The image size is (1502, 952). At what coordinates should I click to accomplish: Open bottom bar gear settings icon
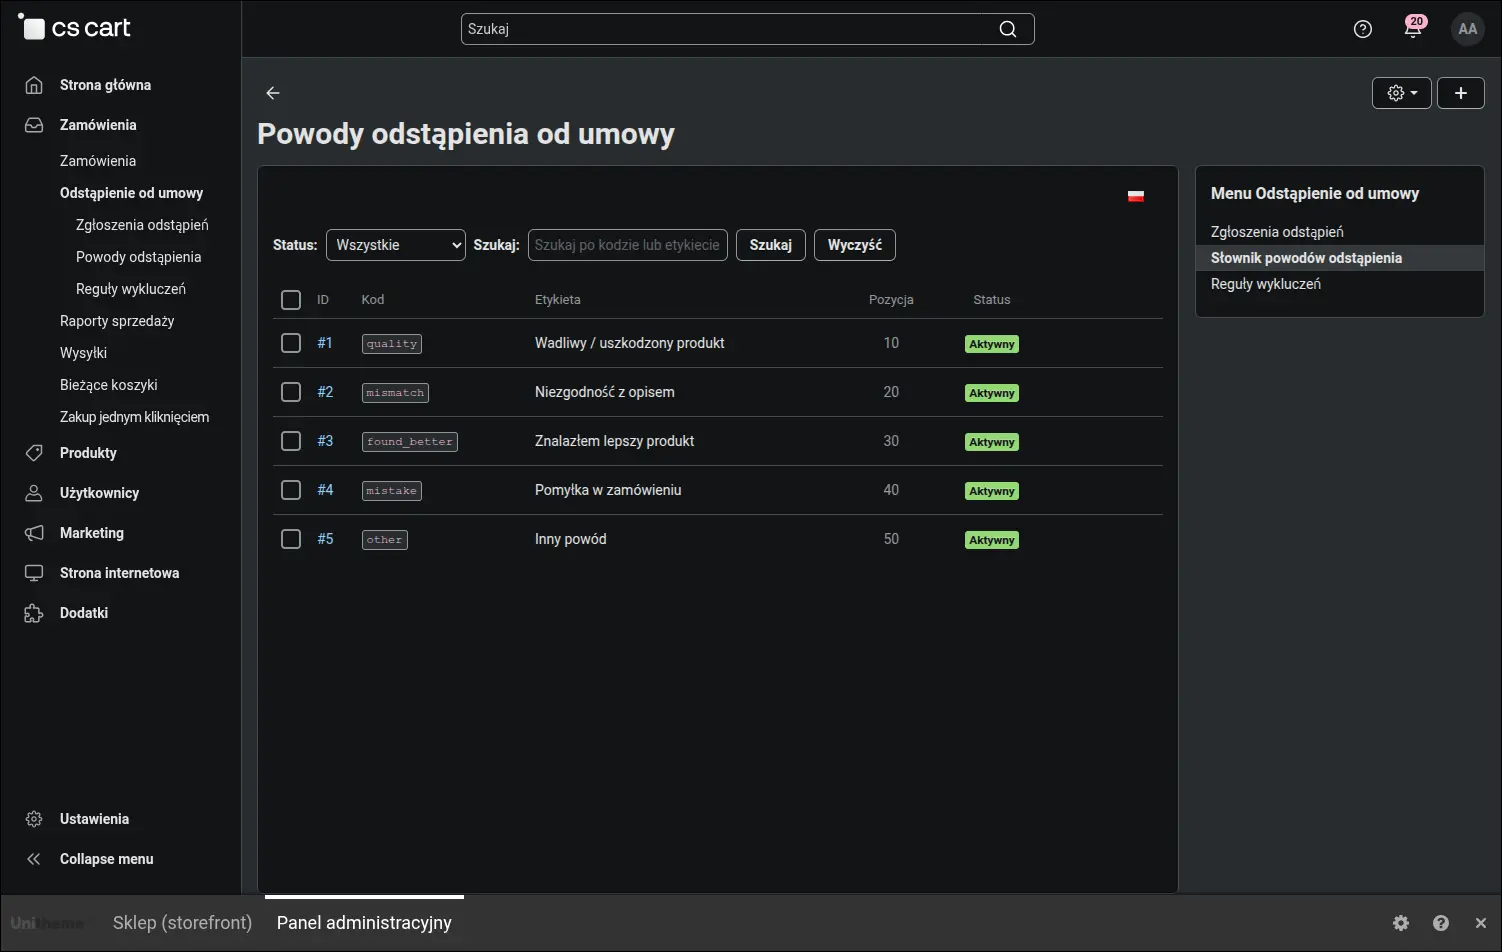tap(1401, 923)
